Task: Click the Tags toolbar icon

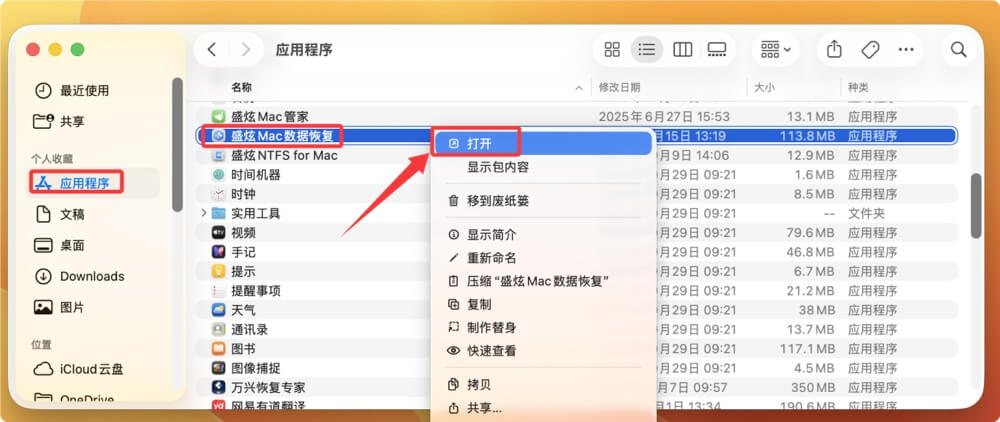Action: point(870,50)
